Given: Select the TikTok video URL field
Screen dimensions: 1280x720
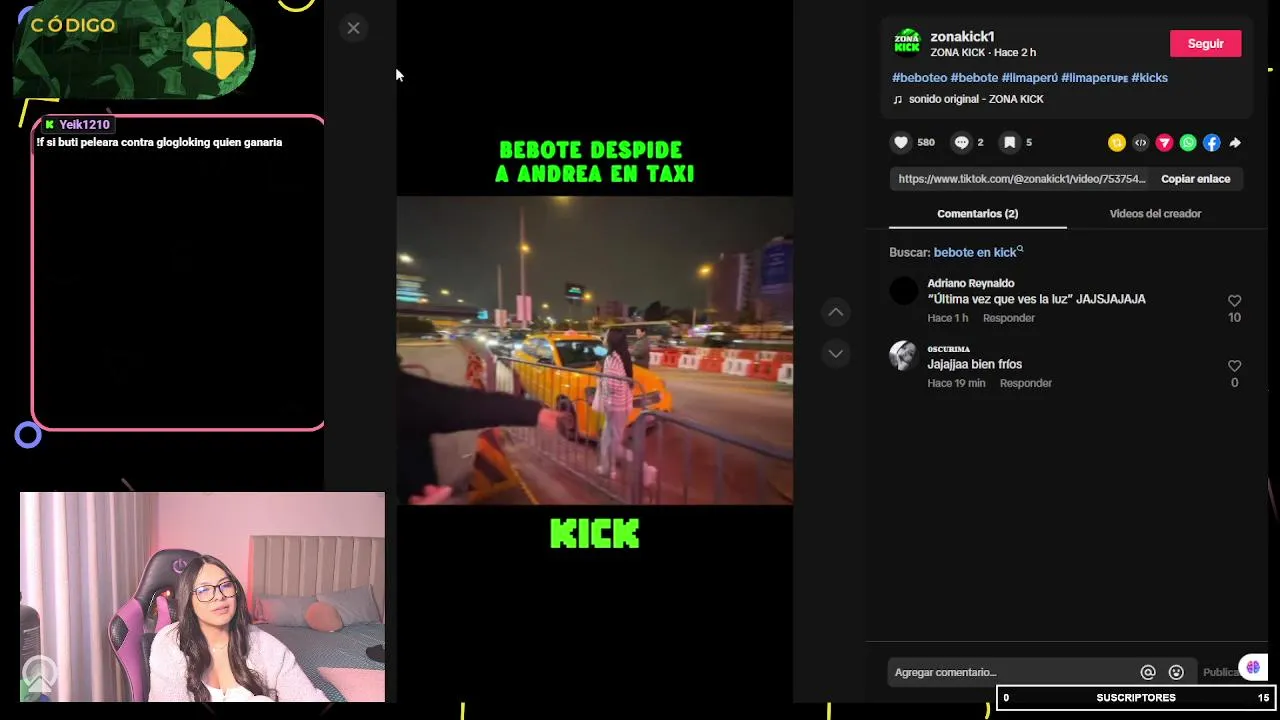Looking at the screenshot, I should pyautogui.click(x=1022, y=179).
